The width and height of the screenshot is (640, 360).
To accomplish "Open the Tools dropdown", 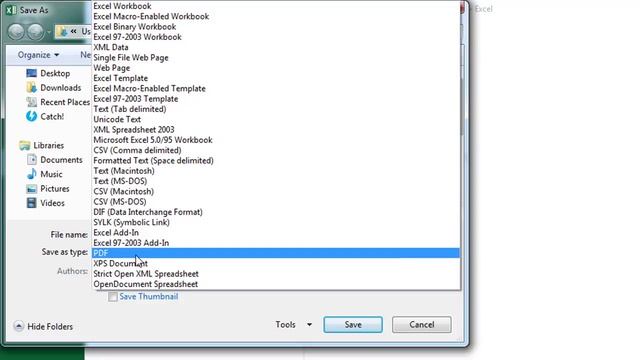I will point(293,324).
